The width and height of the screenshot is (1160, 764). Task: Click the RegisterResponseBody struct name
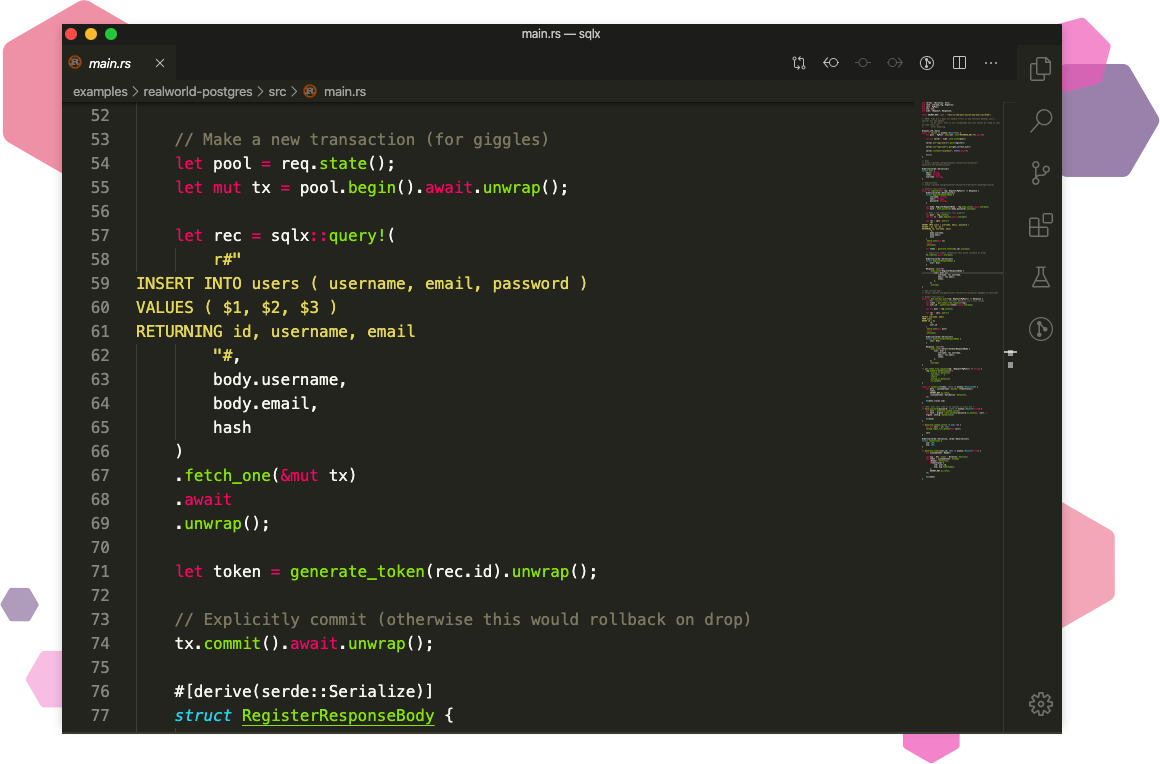[x=338, y=715]
